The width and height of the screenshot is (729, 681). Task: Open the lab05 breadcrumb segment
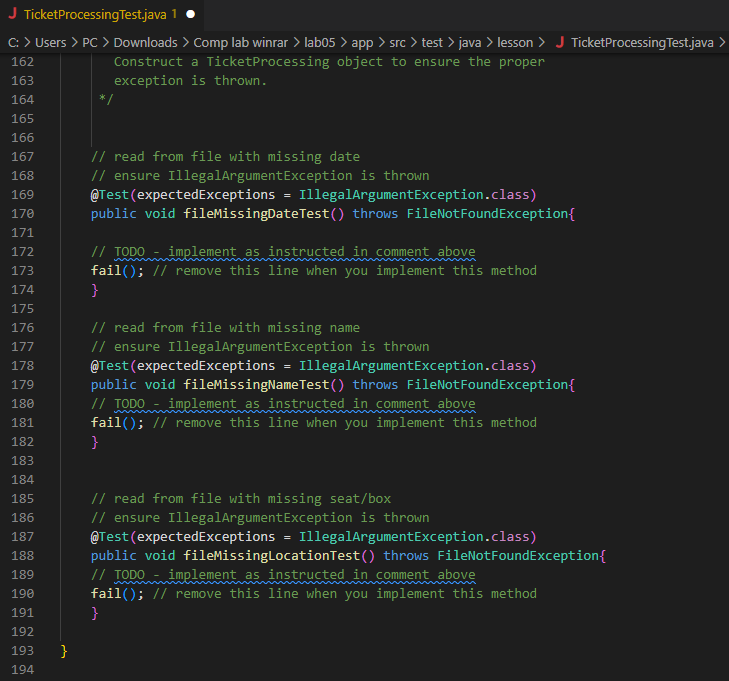(x=320, y=43)
